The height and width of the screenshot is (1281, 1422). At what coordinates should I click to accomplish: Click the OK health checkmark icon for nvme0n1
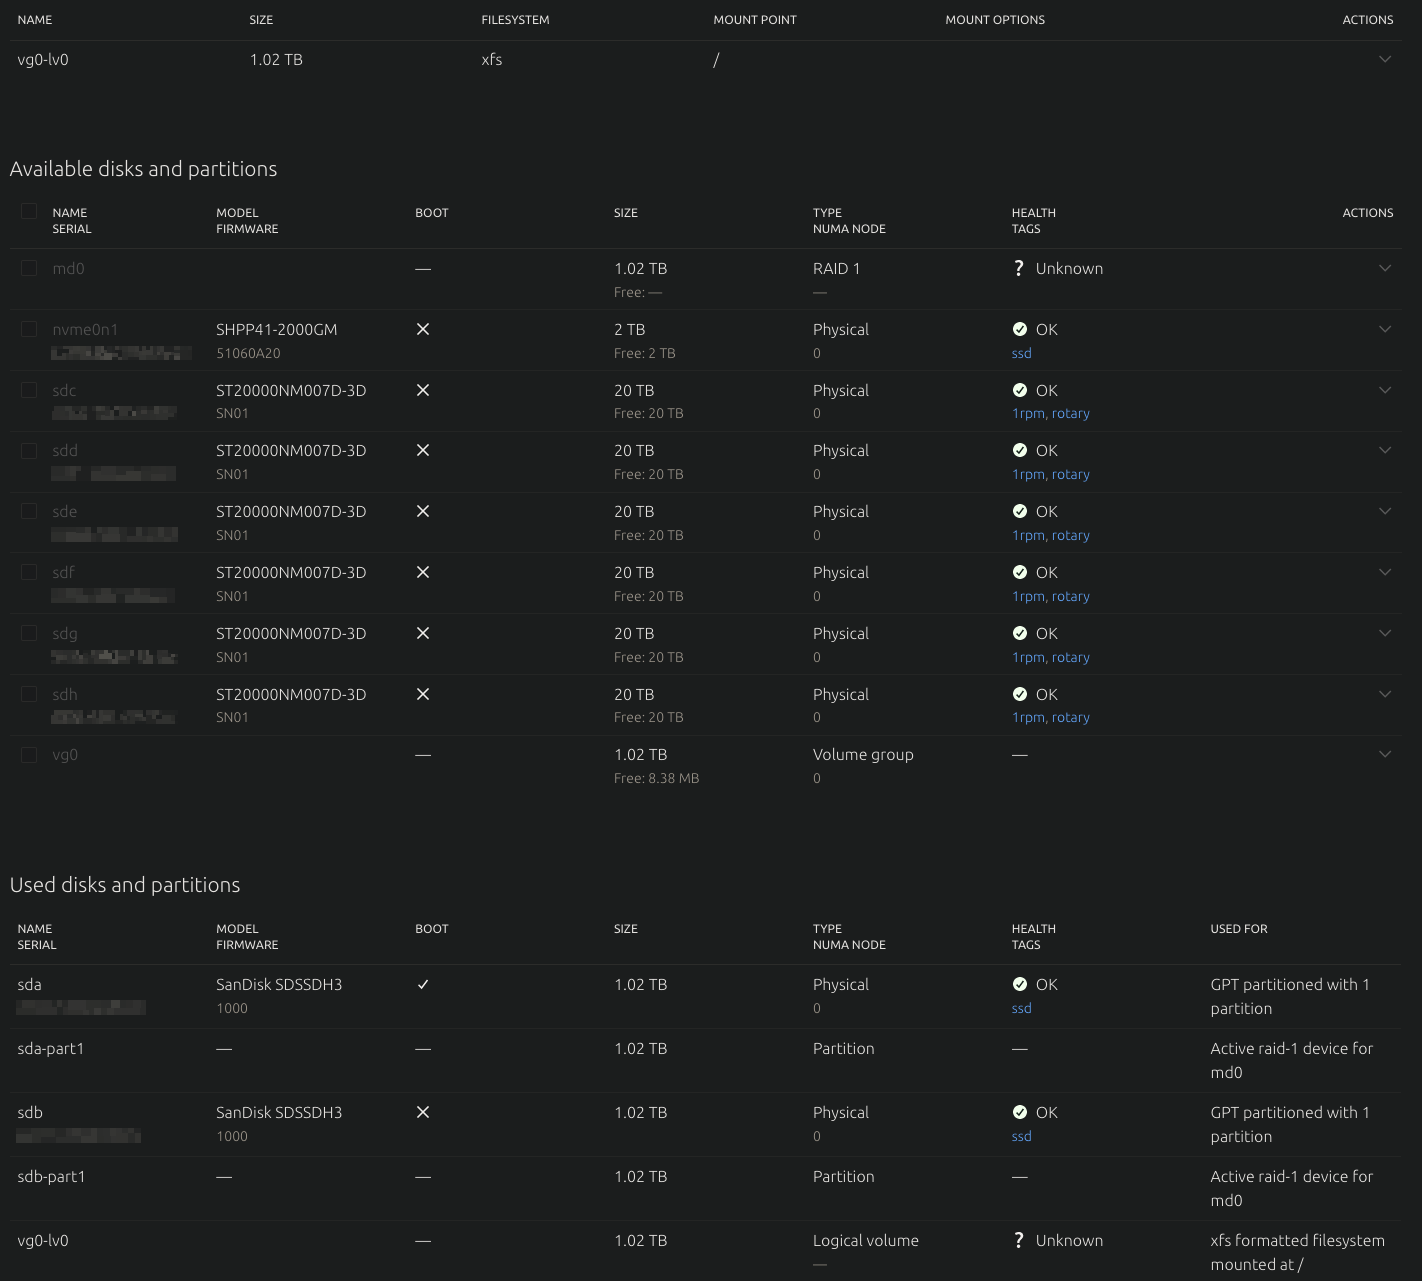point(1019,330)
